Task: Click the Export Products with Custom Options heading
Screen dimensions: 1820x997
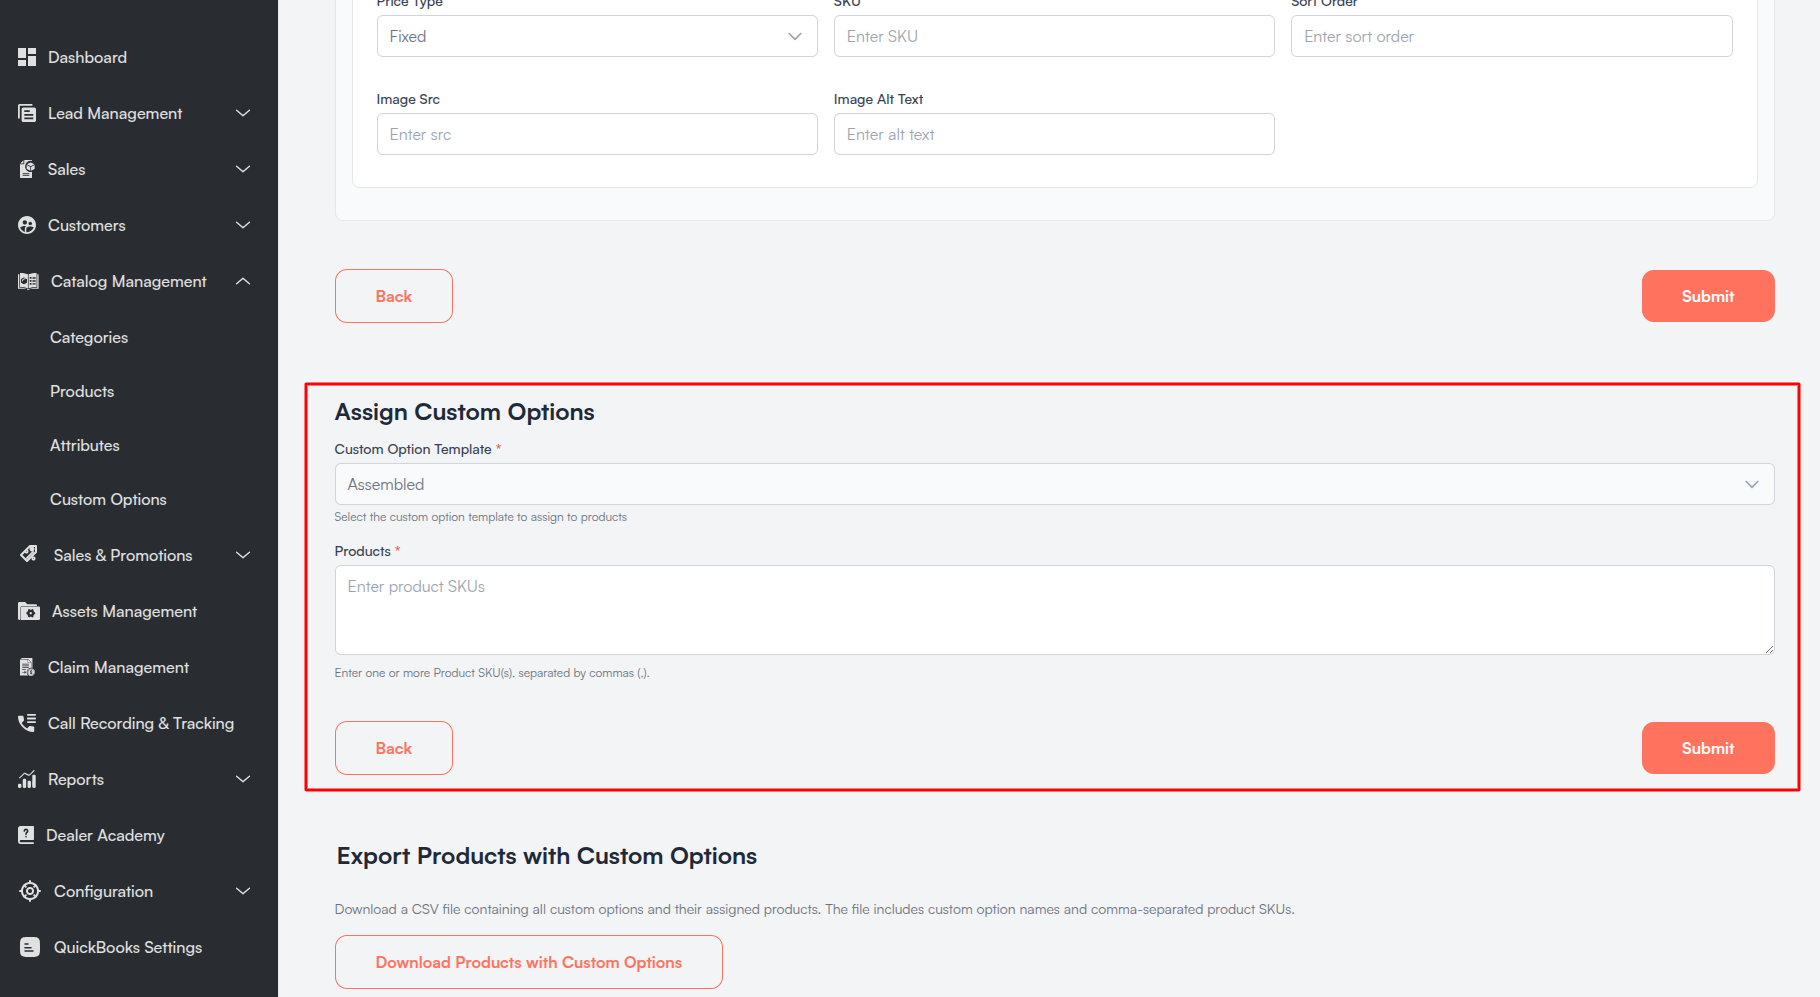Action: [547, 856]
